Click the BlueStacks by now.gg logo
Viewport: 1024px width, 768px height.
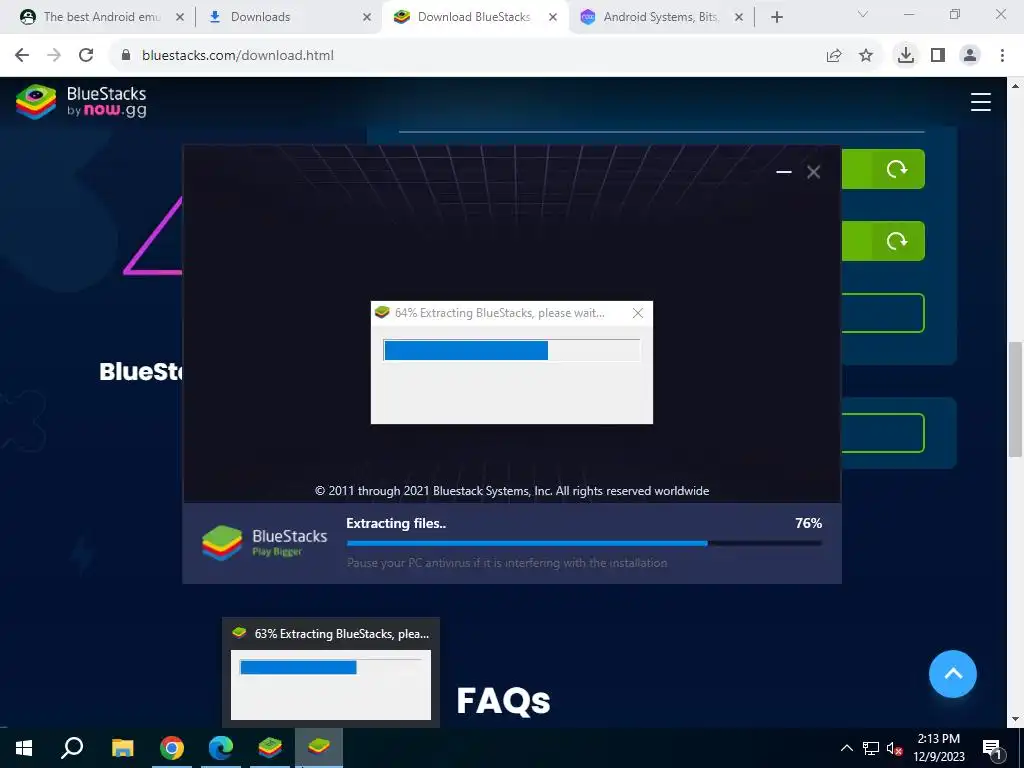81,102
